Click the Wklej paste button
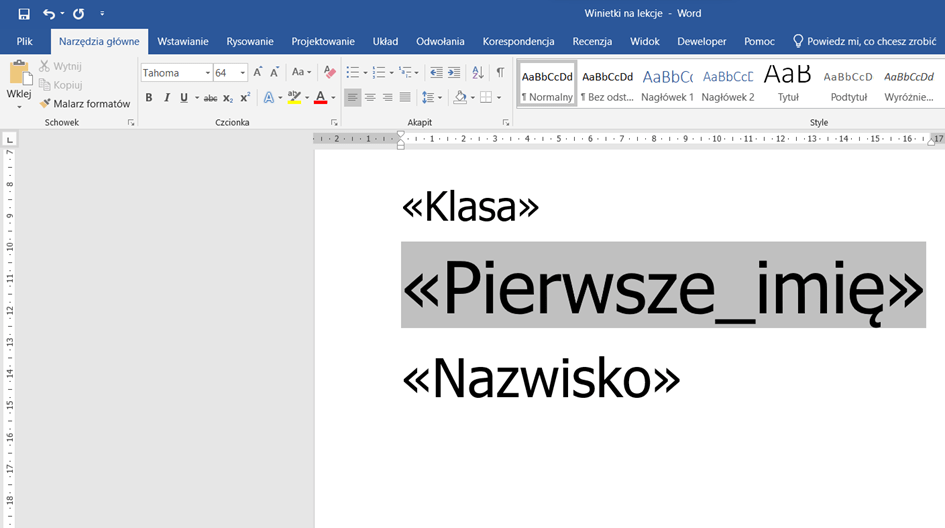This screenshot has height=528, width=945. tap(19, 79)
